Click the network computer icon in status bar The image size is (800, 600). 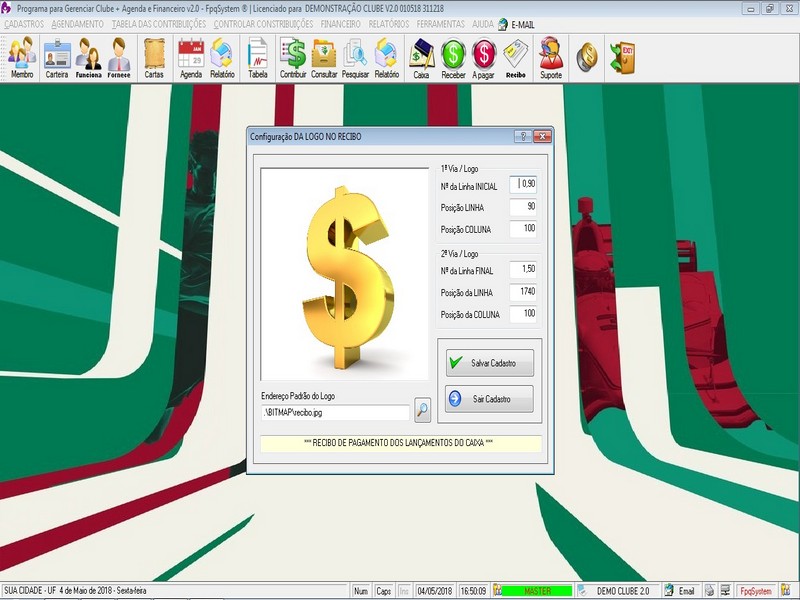tap(726, 591)
